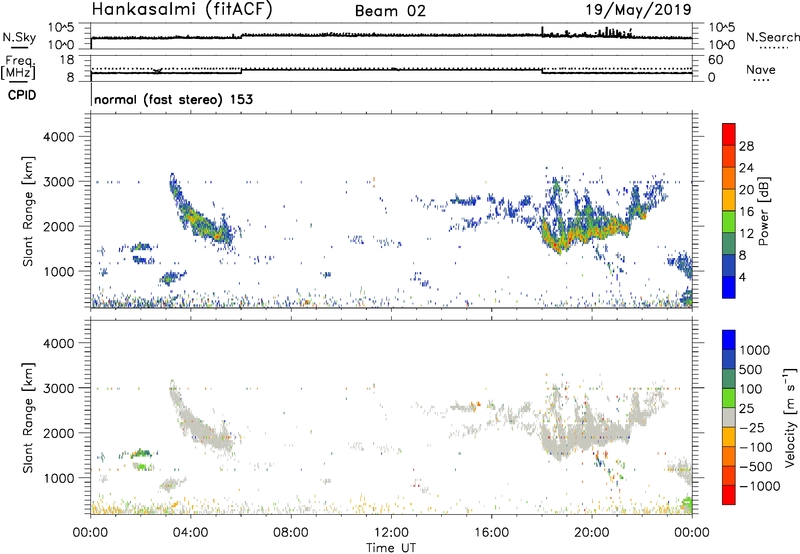Click the blue bottom segment of power colorbar
This screenshot has height=554, width=800.
[729, 287]
